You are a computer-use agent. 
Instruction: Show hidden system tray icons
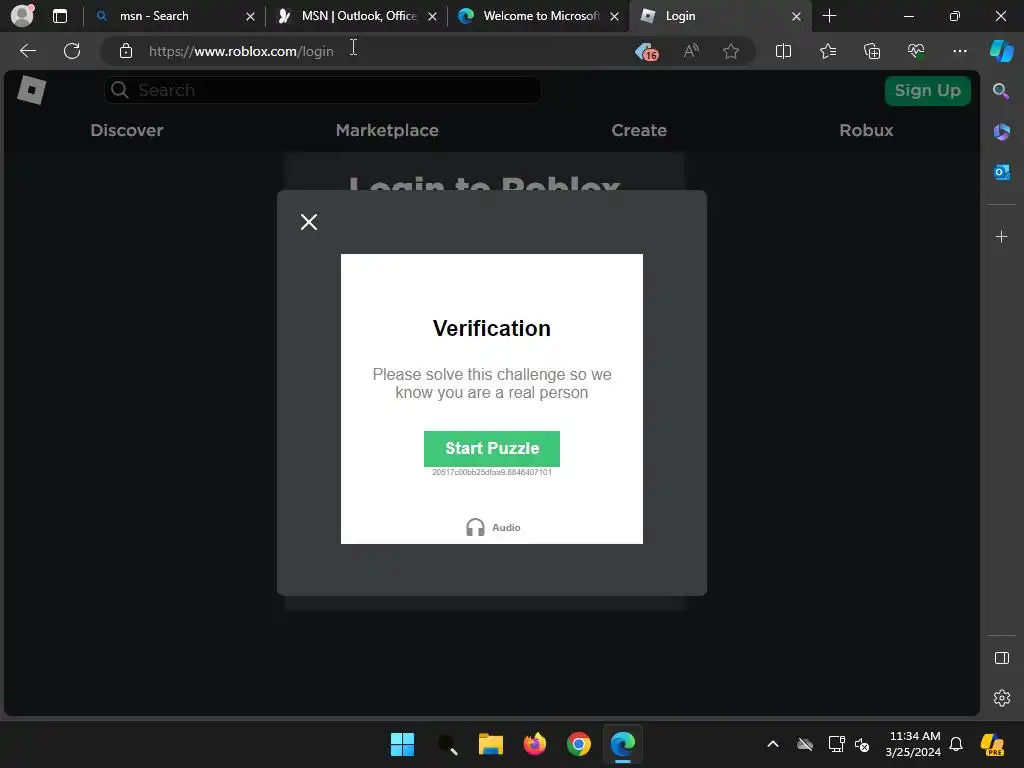click(x=773, y=744)
